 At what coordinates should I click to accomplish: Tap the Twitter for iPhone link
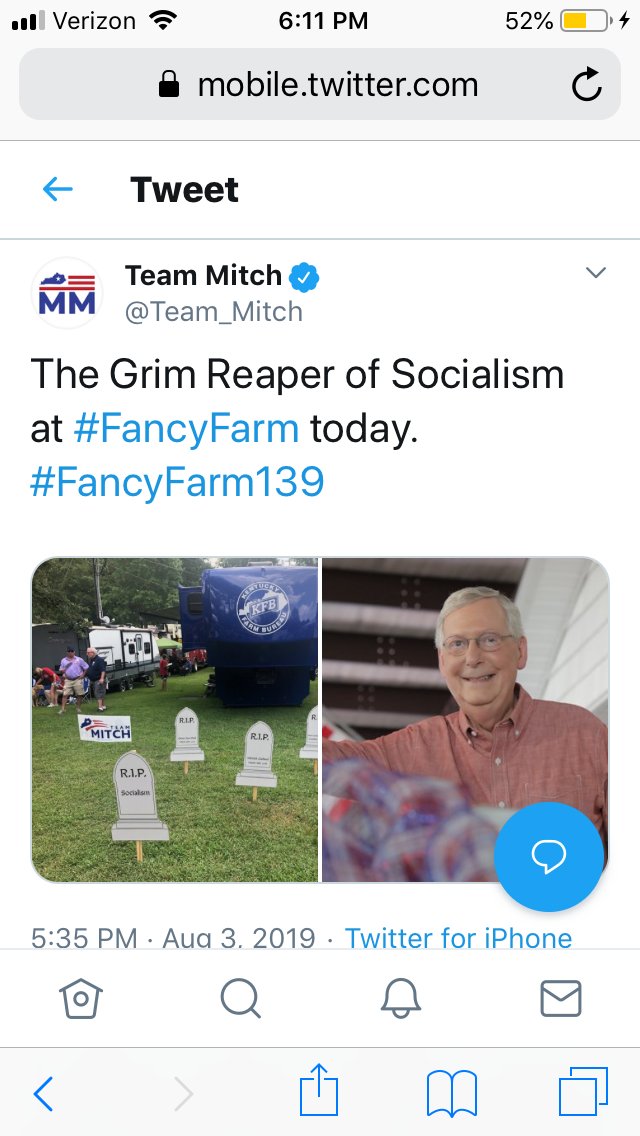458,937
